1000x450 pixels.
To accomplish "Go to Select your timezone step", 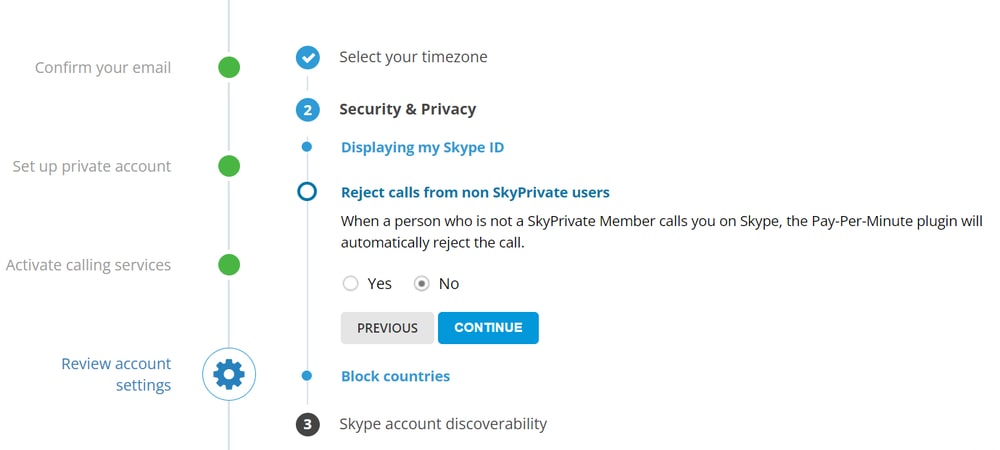I will pyautogui.click(x=413, y=57).
